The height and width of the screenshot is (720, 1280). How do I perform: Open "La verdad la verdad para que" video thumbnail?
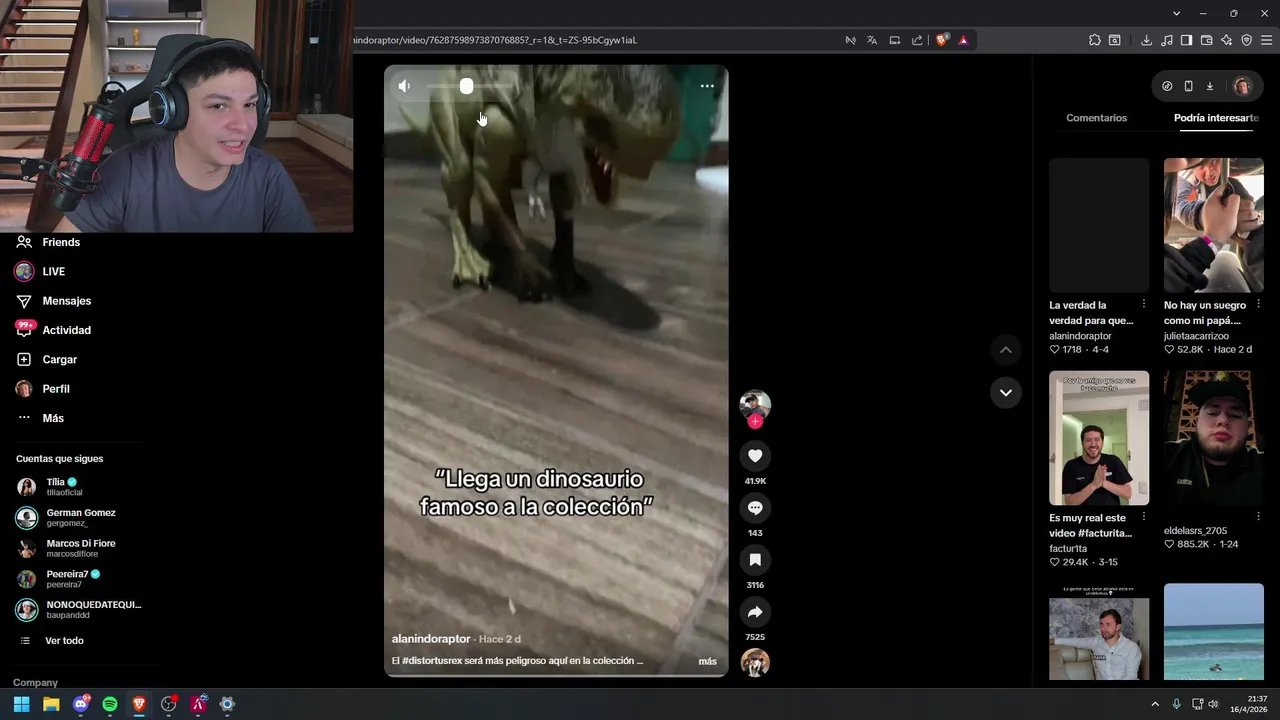click(x=1099, y=225)
